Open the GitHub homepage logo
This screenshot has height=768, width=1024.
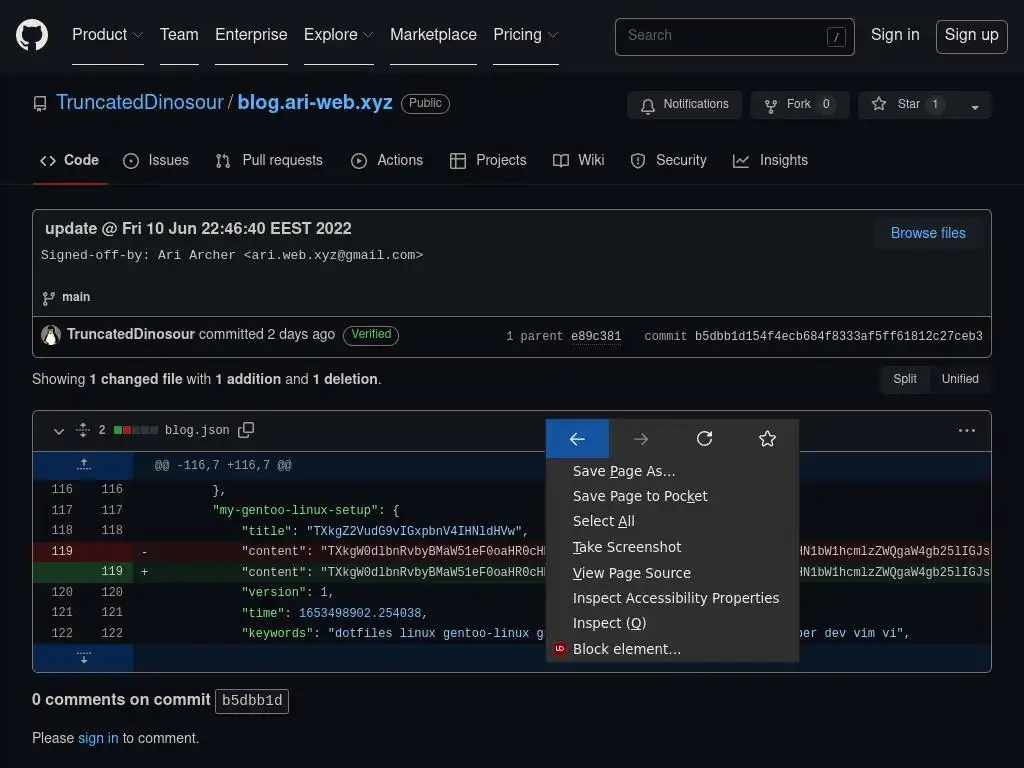point(32,35)
